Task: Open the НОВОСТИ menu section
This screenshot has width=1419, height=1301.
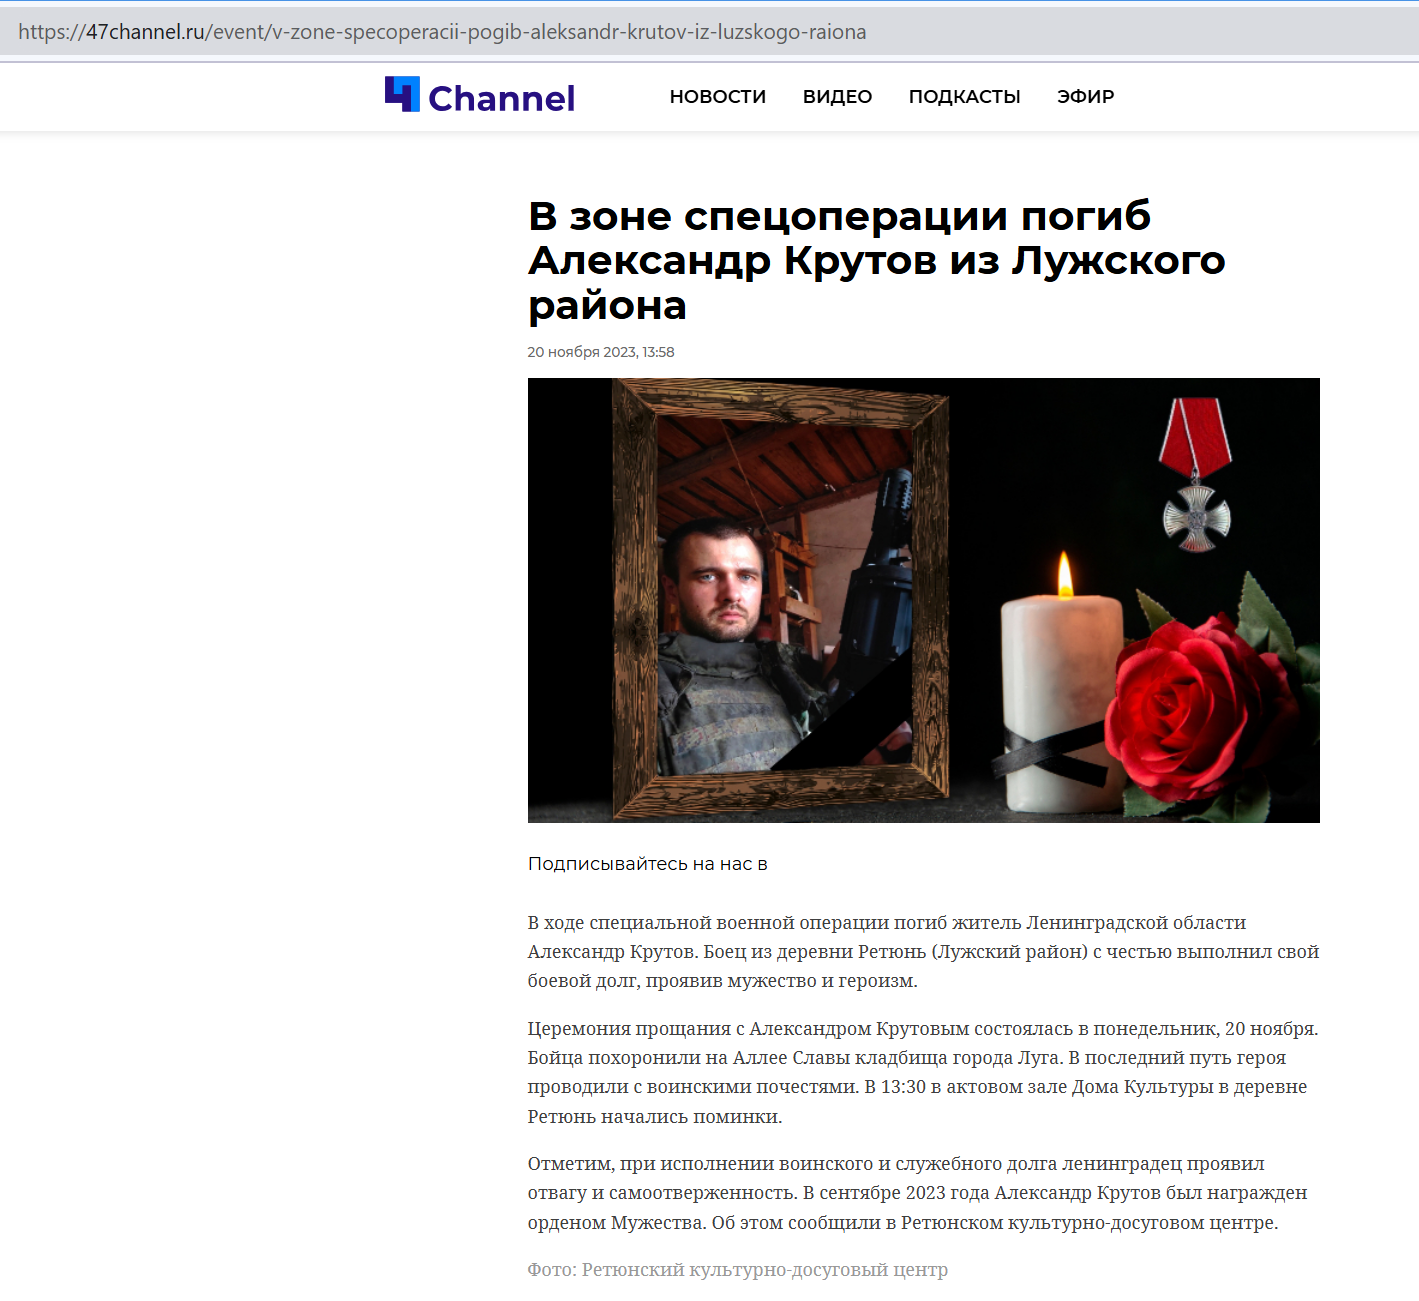Action: [717, 97]
